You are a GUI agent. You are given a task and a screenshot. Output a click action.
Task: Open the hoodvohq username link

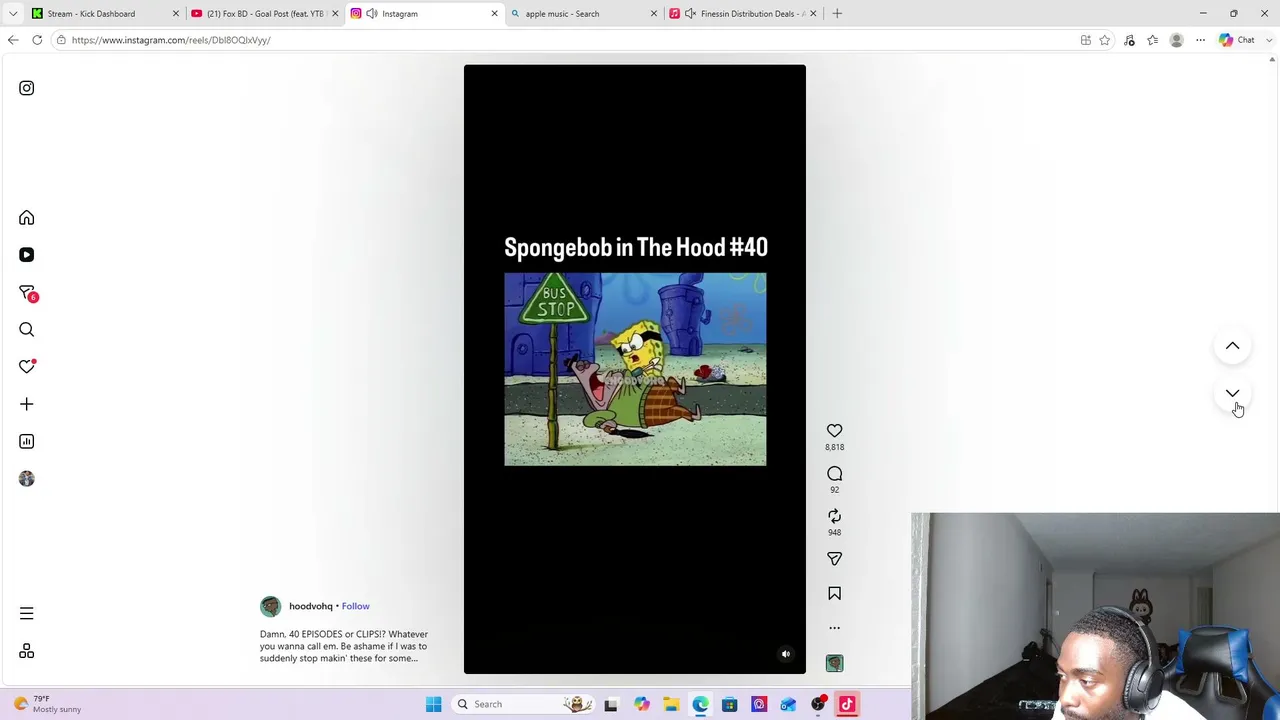pos(311,606)
